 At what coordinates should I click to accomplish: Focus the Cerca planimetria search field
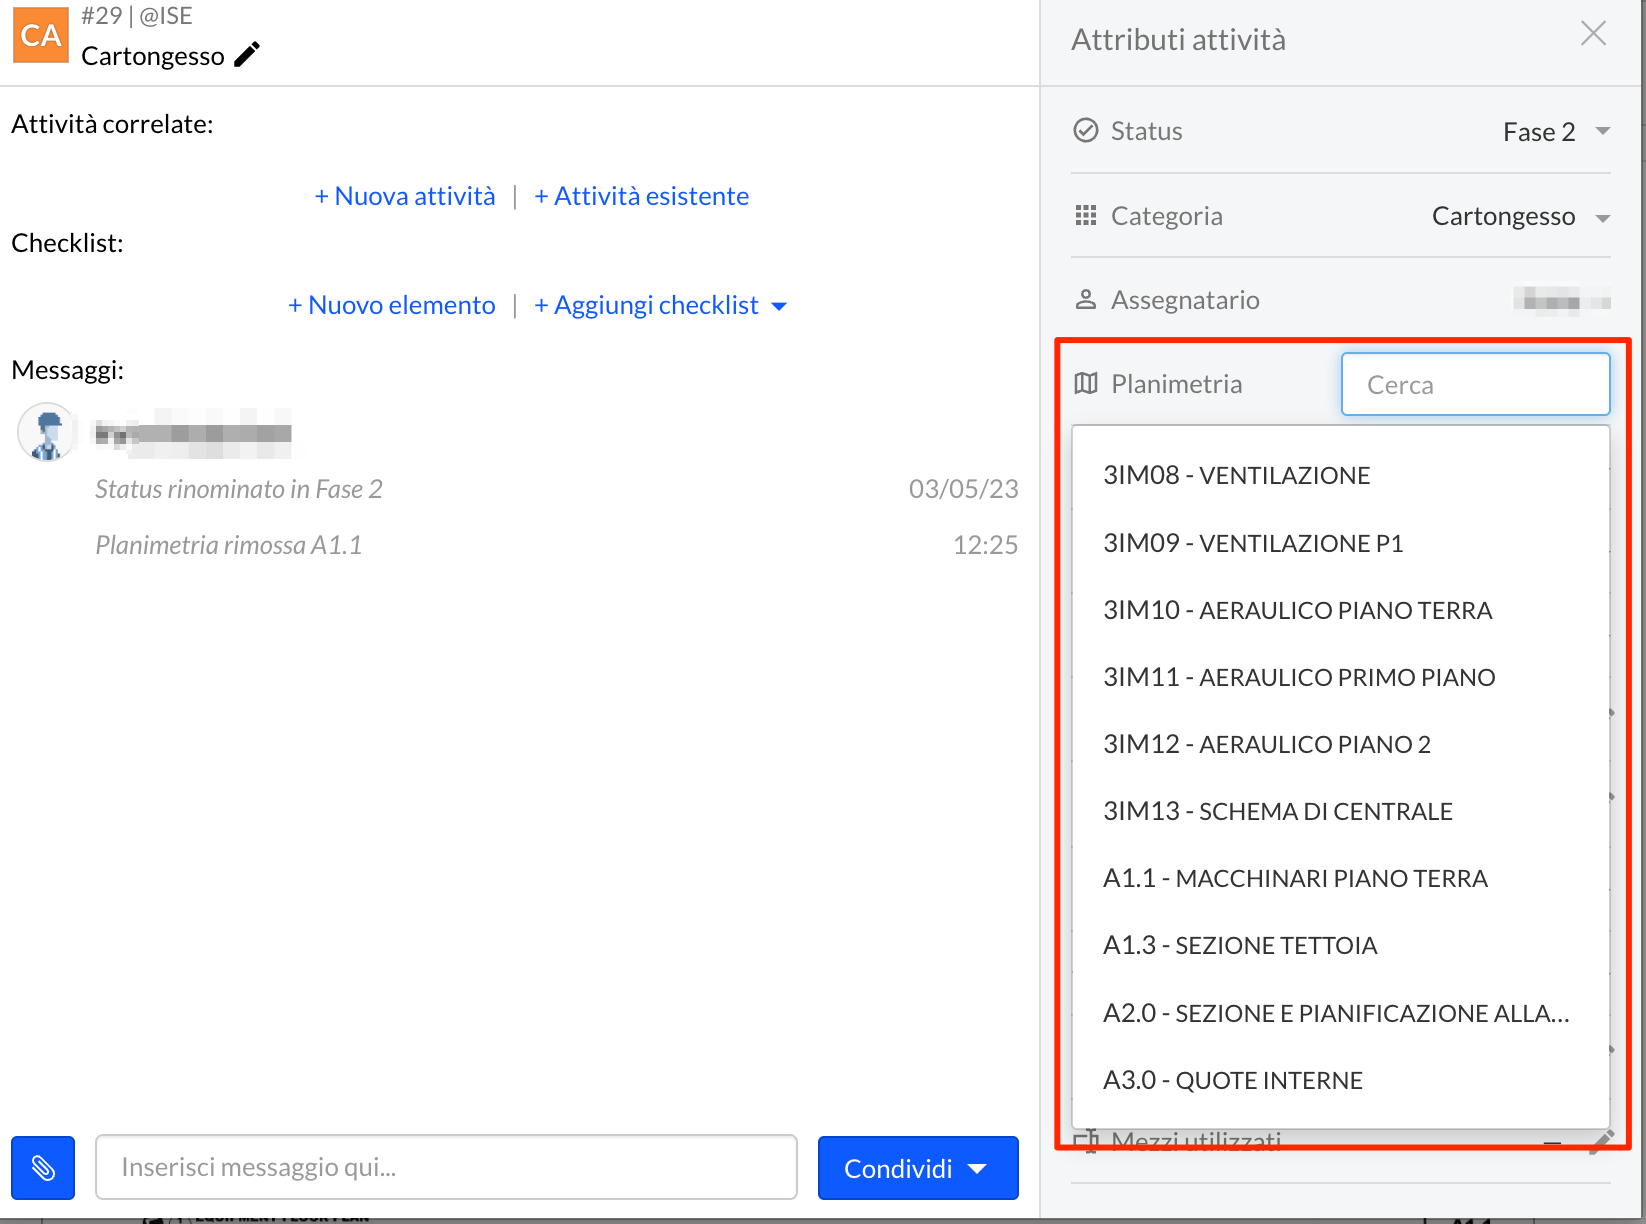click(x=1475, y=384)
